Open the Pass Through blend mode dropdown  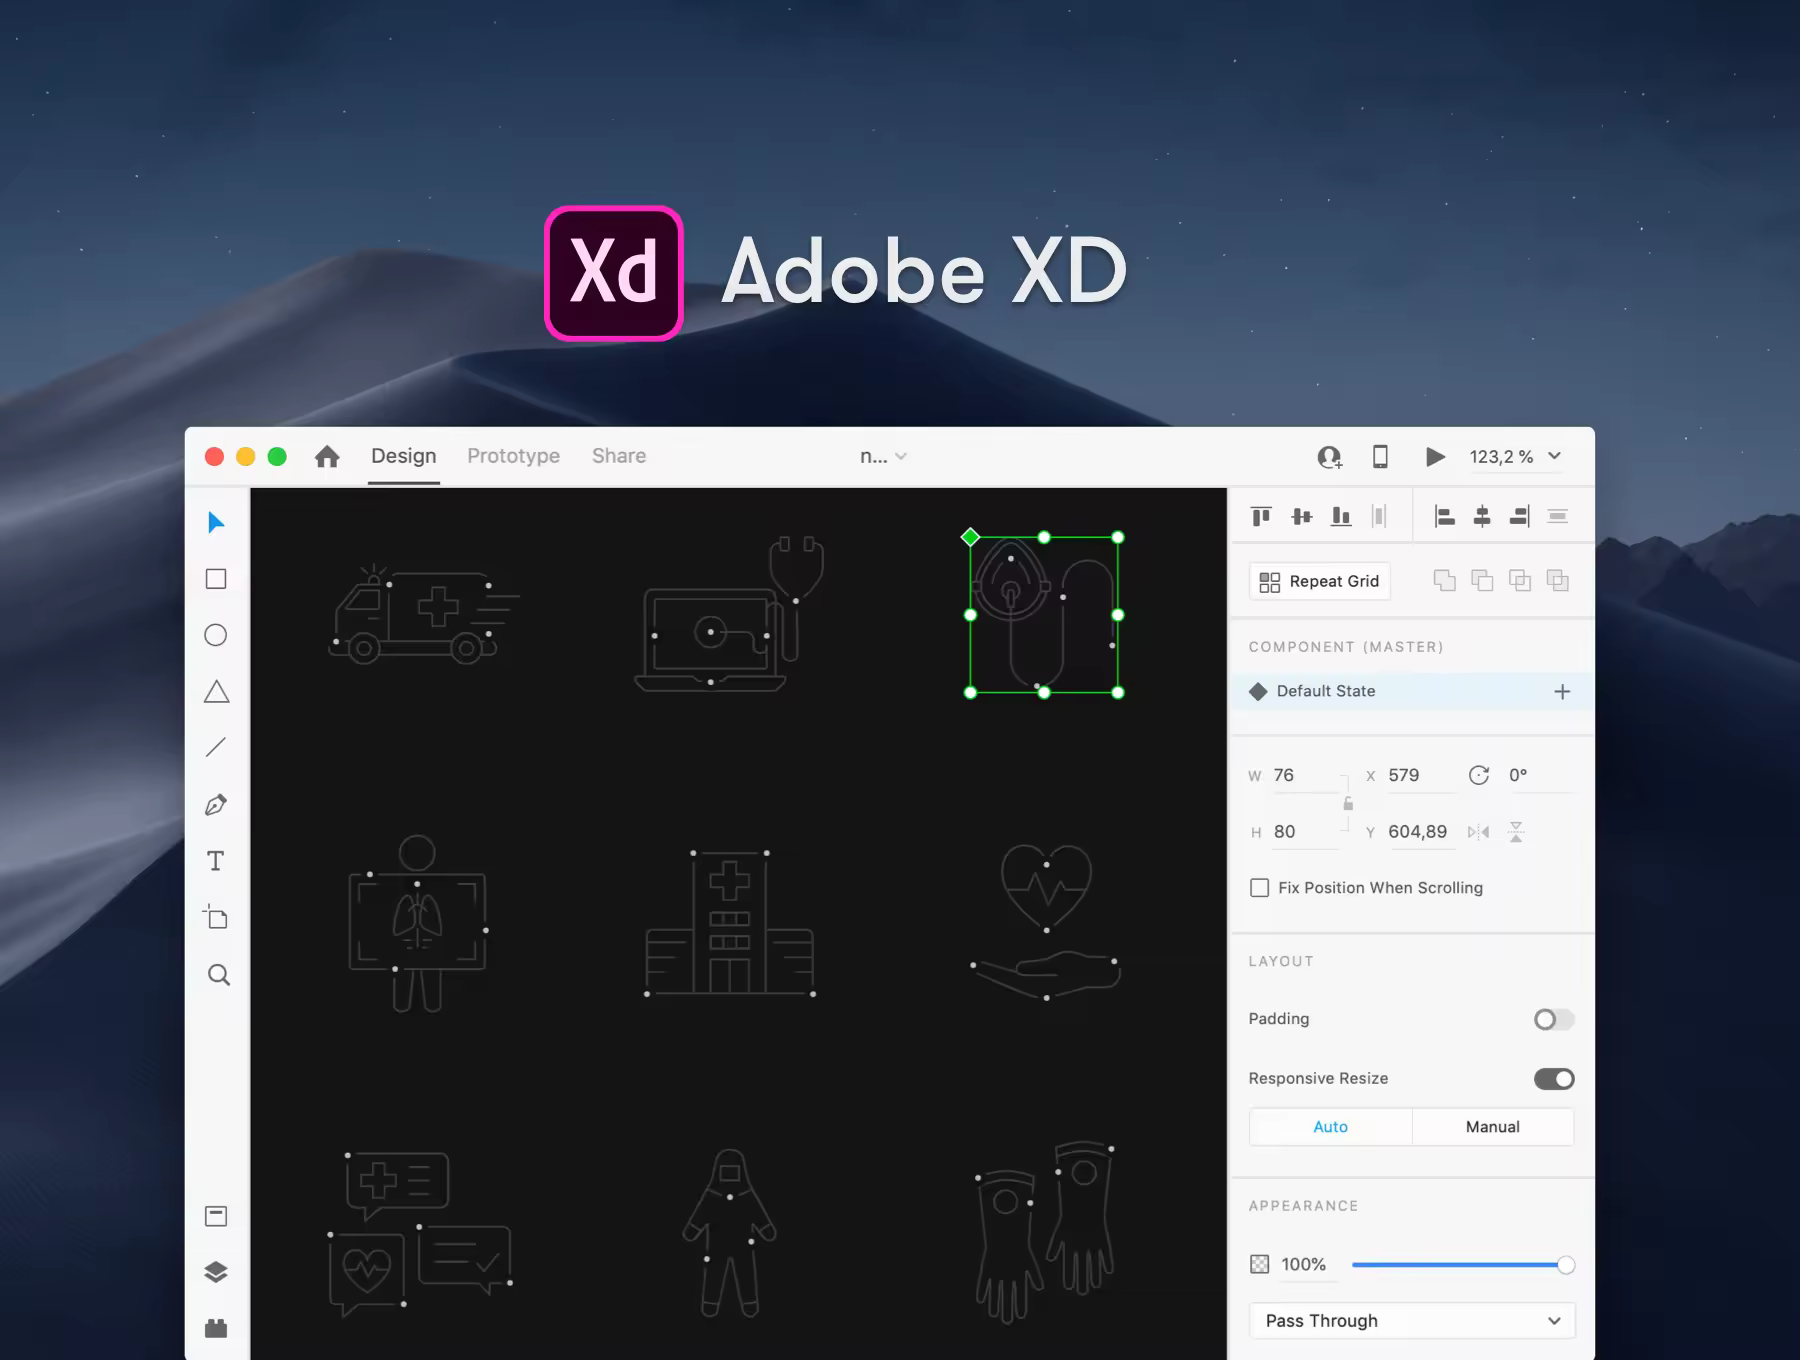(x=1412, y=1321)
